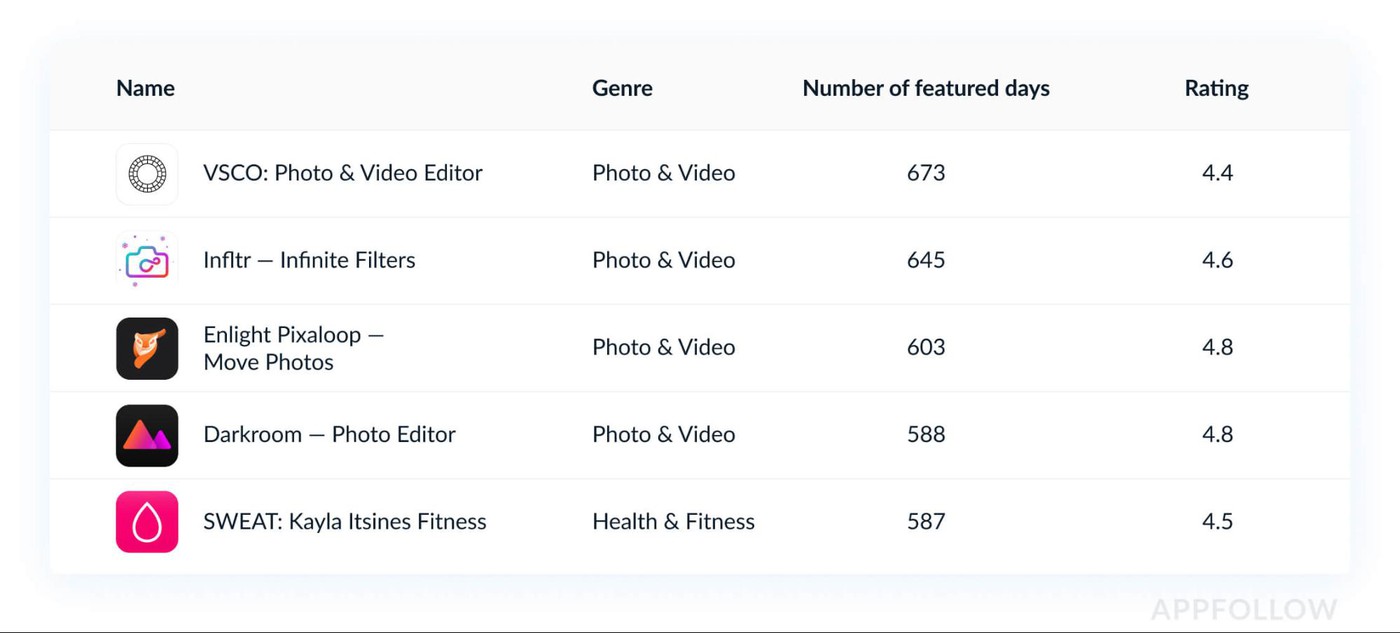Click VSCO's Photo & Video genre cell

(x=663, y=173)
